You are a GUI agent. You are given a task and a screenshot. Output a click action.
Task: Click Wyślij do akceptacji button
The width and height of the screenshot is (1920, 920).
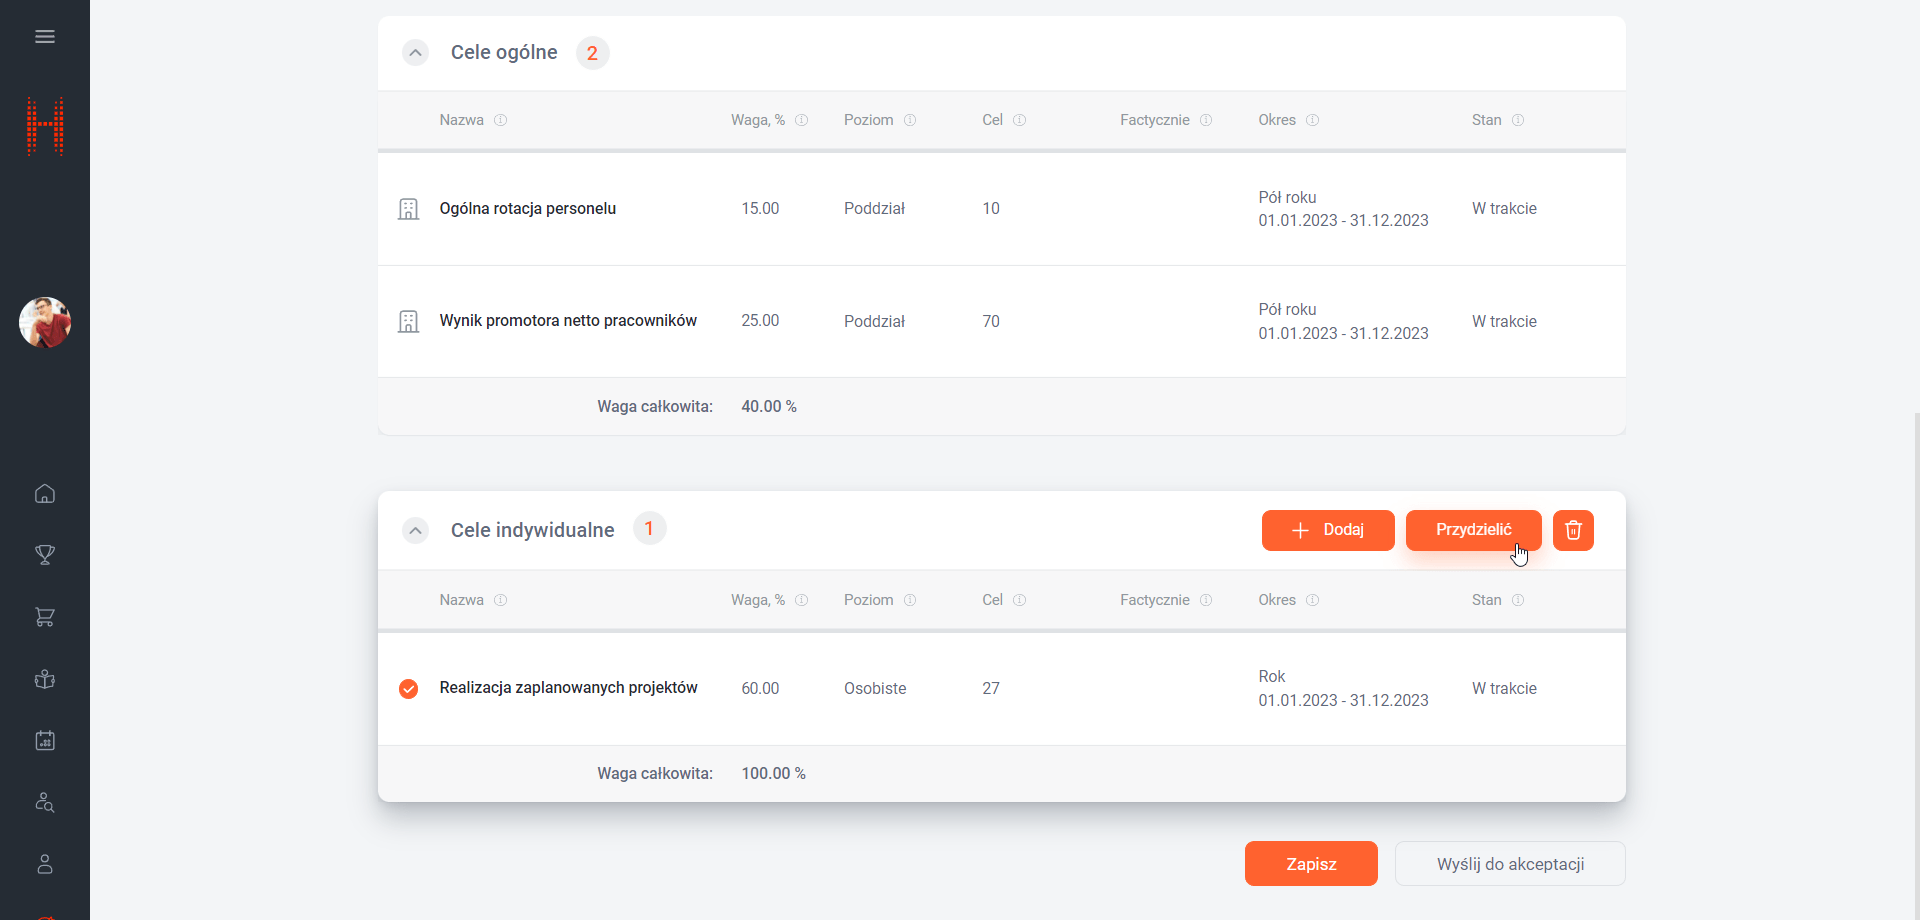click(x=1509, y=864)
